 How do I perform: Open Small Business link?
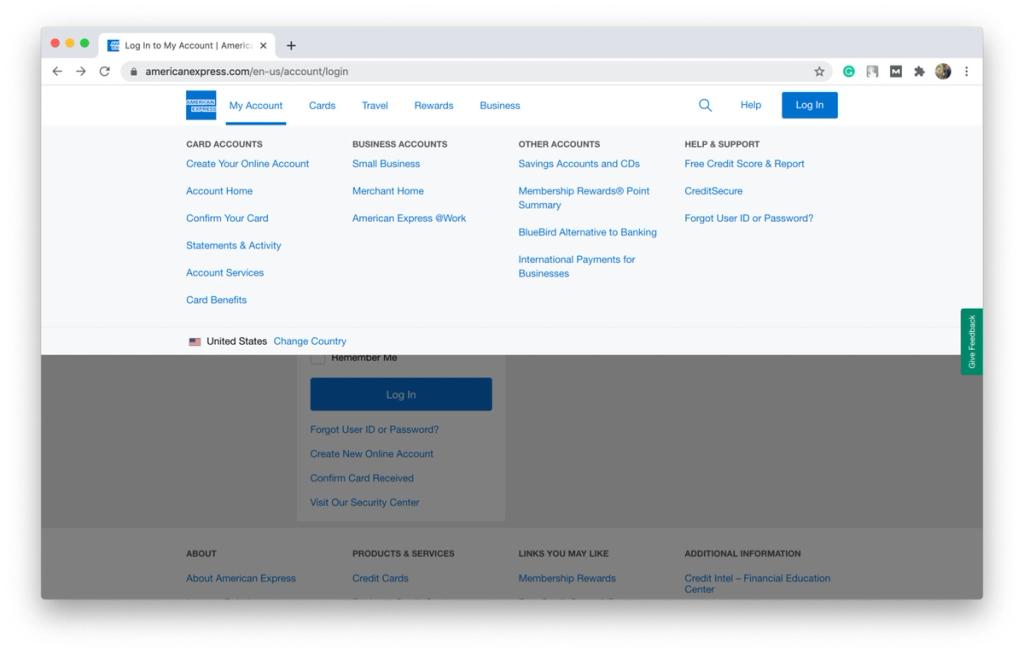tap(386, 164)
